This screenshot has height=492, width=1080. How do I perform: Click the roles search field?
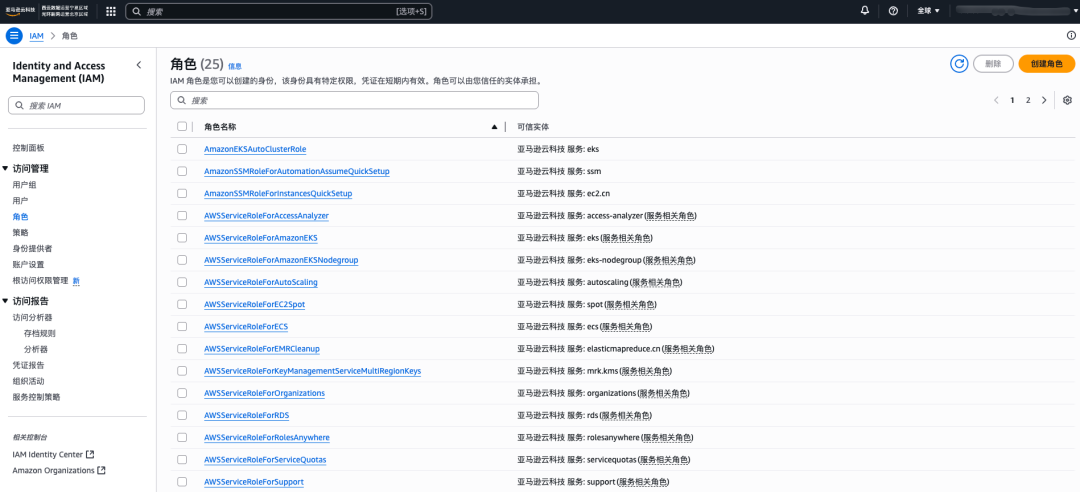click(x=354, y=100)
